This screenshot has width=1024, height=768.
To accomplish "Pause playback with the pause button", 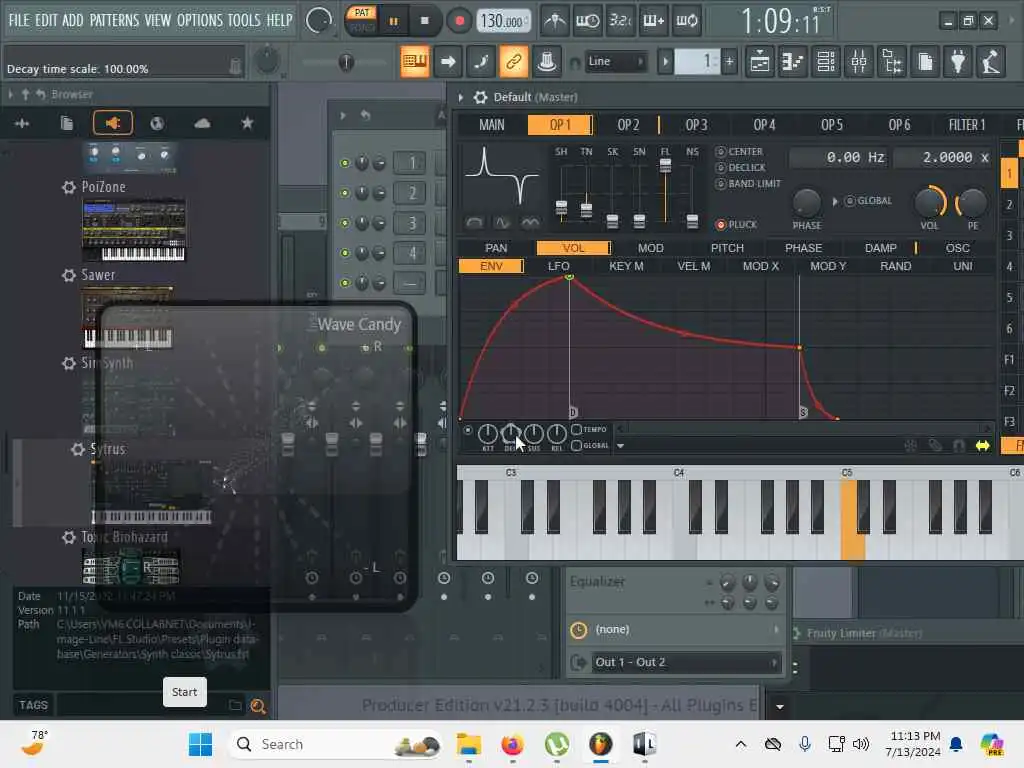I will (393, 21).
